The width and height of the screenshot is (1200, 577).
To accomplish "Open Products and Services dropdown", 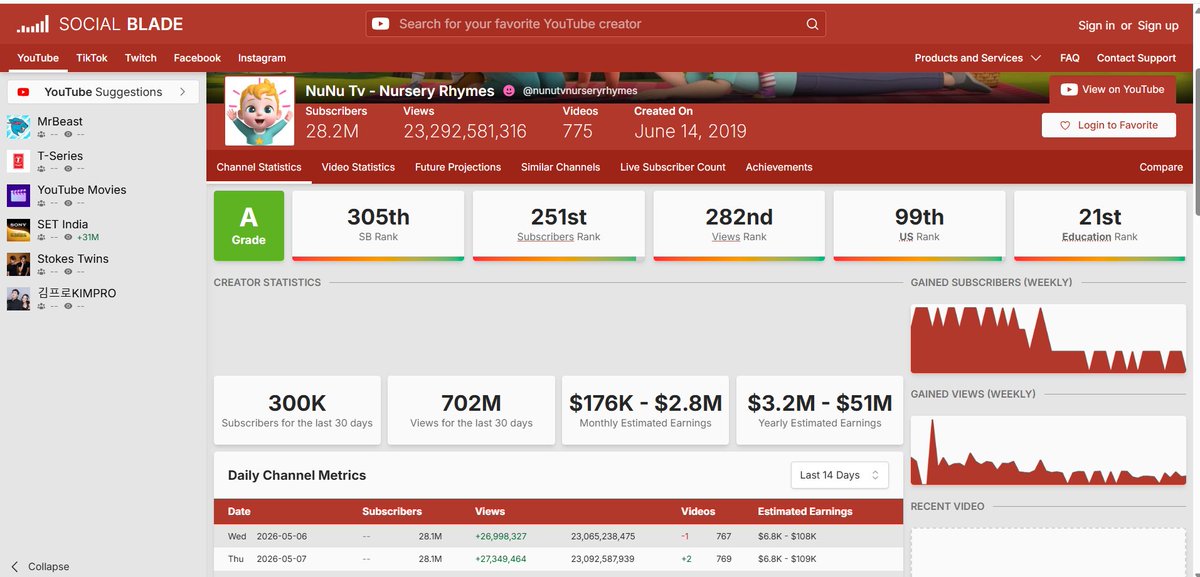I will [977, 58].
